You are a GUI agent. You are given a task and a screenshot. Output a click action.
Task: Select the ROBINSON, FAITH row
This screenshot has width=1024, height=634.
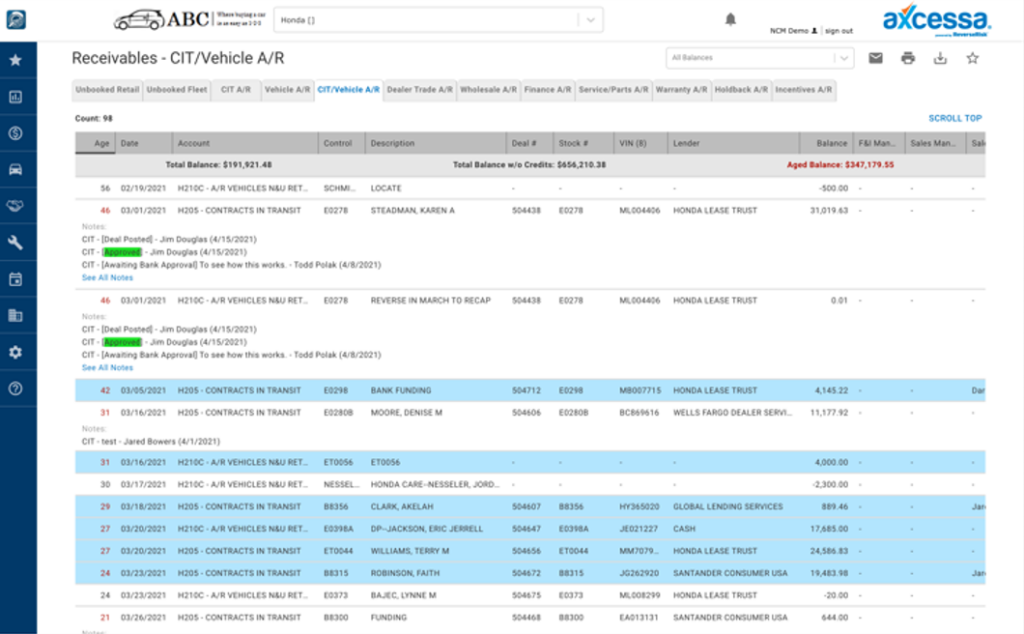530,573
